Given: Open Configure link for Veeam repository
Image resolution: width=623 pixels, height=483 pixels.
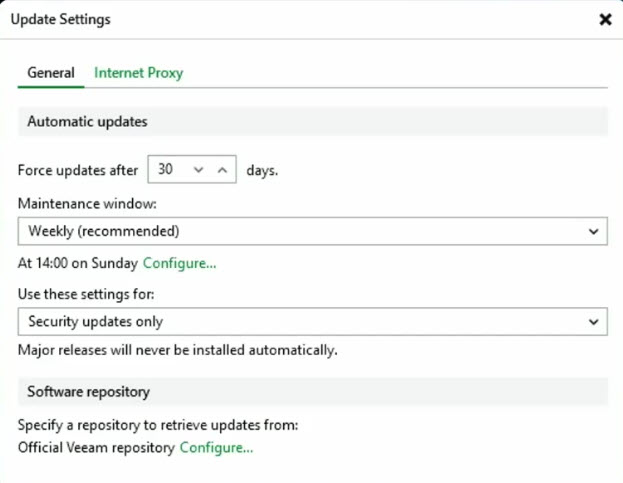Looking at the screenshot, I should [216, 447].
